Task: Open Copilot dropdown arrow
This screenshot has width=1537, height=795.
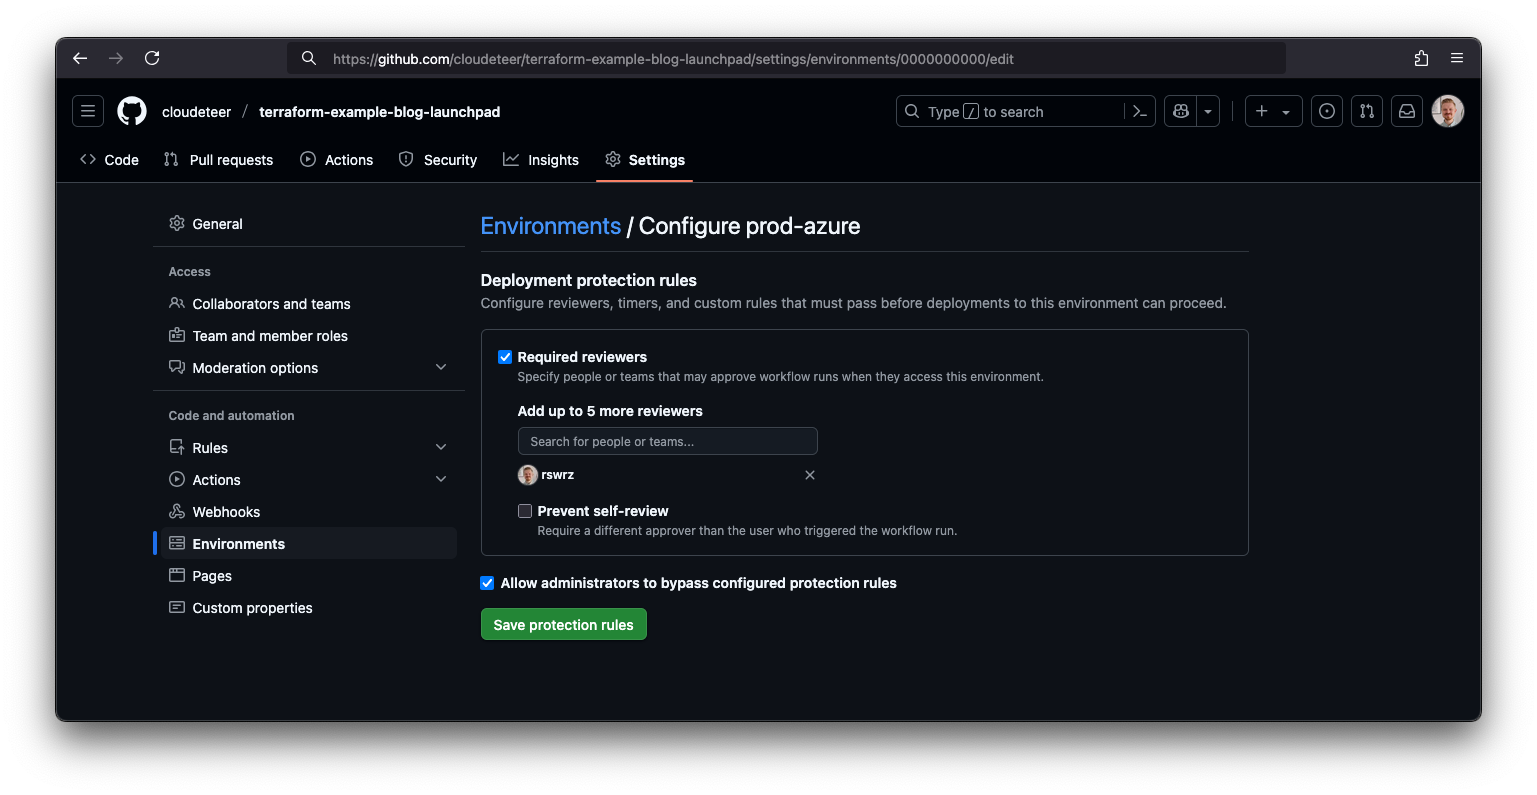Action: (x=1208, y=111)
